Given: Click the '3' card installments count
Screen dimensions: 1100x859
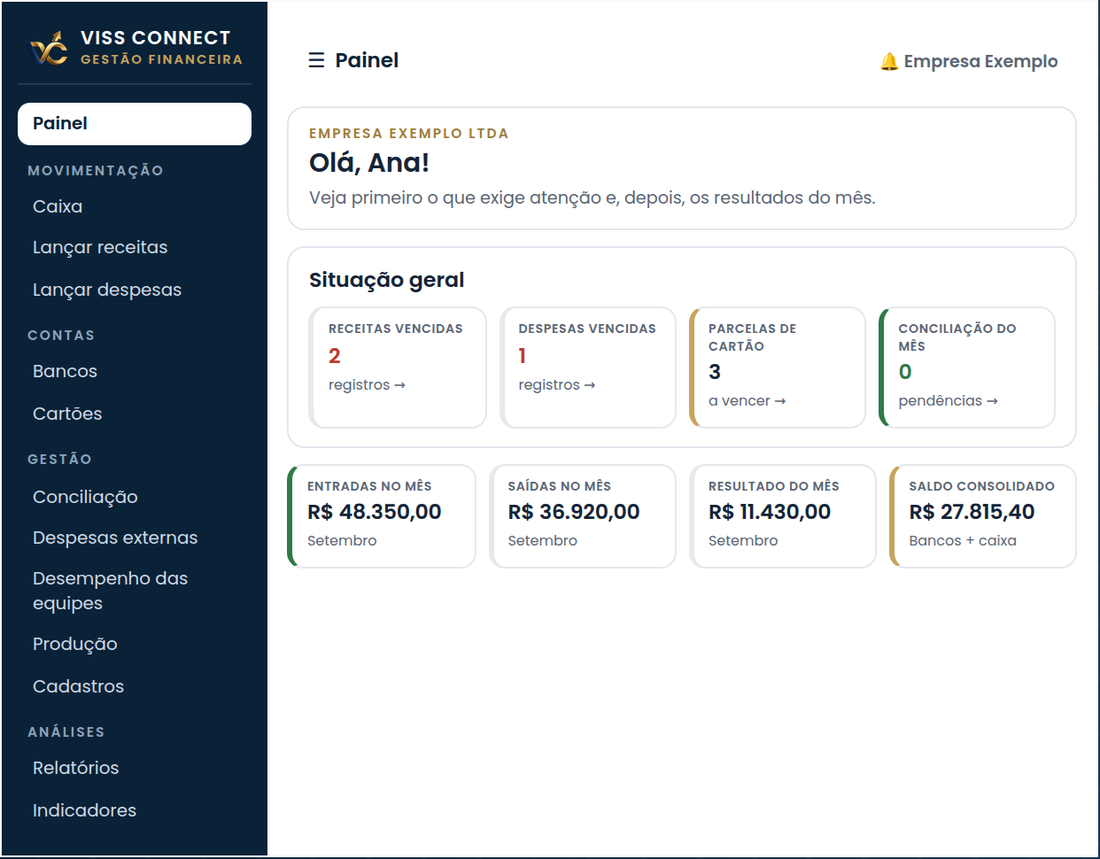Looking at the screenshot, I should [x=714, y=372].
